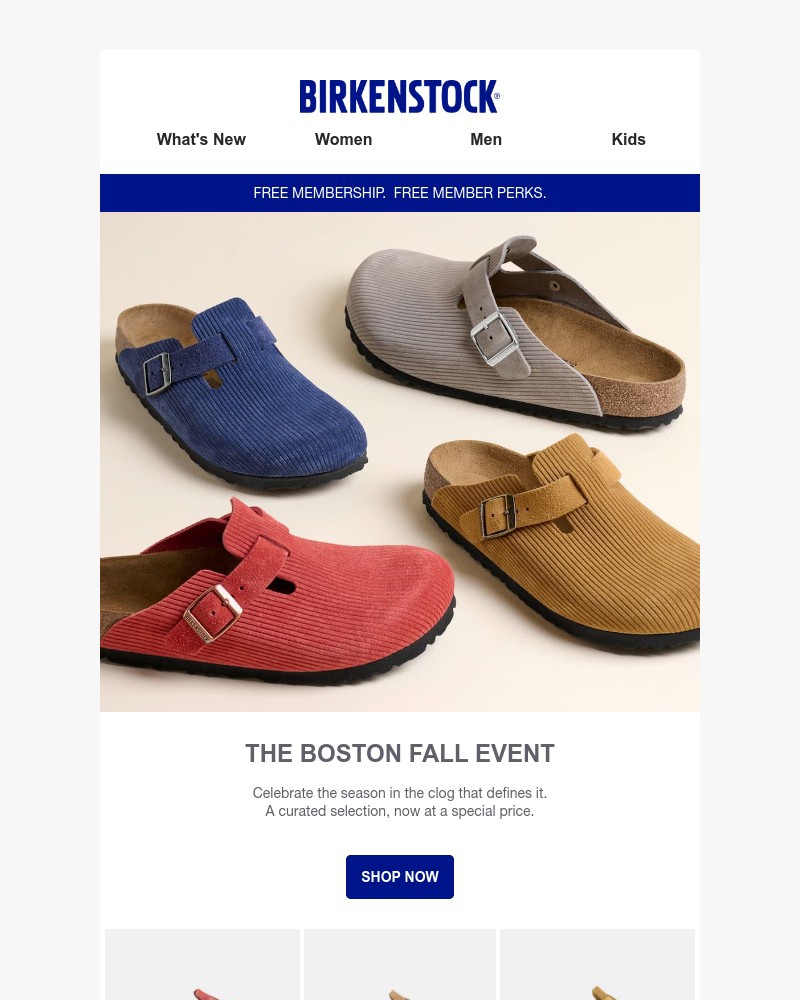Open the left product tile with red clog

pyautogui.click(x=202, y=964)
